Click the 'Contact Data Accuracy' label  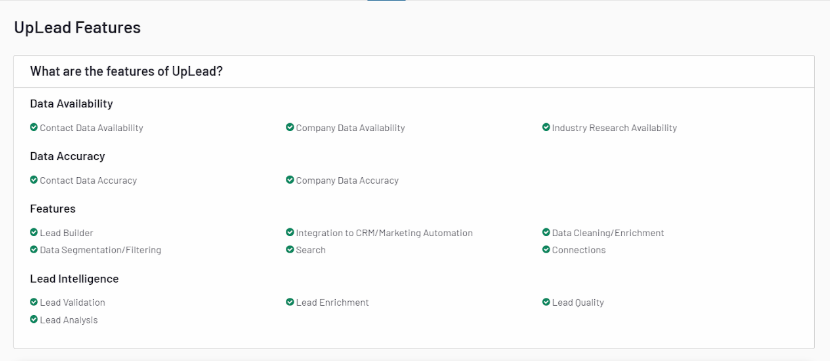pos(88,181)
